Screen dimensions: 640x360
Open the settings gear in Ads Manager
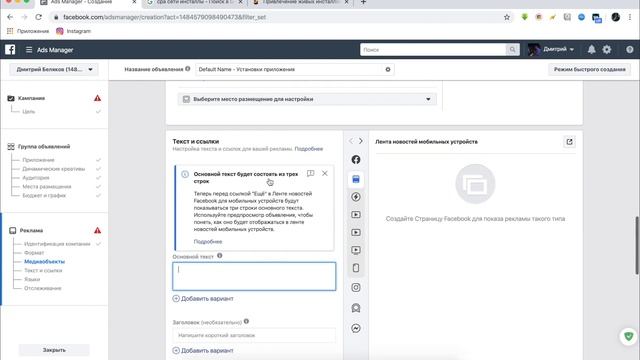point(607,49)
